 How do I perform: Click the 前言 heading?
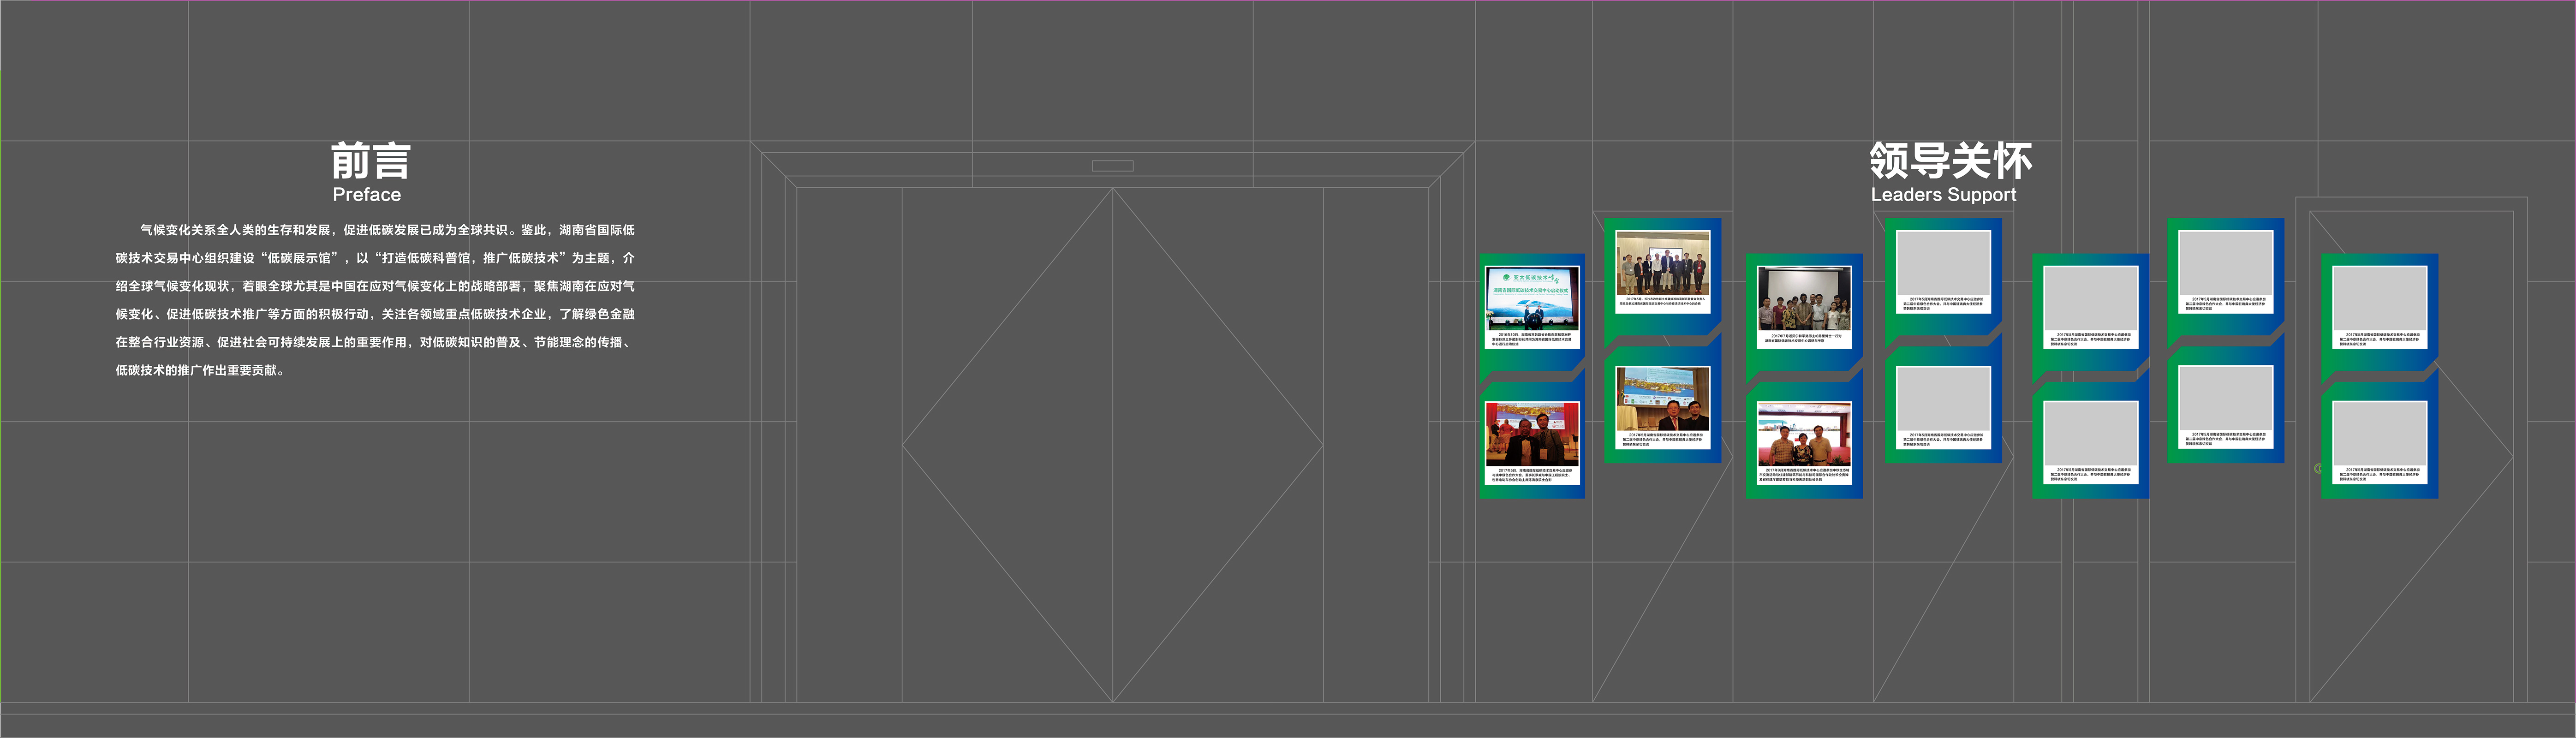[x=370, y=161]
